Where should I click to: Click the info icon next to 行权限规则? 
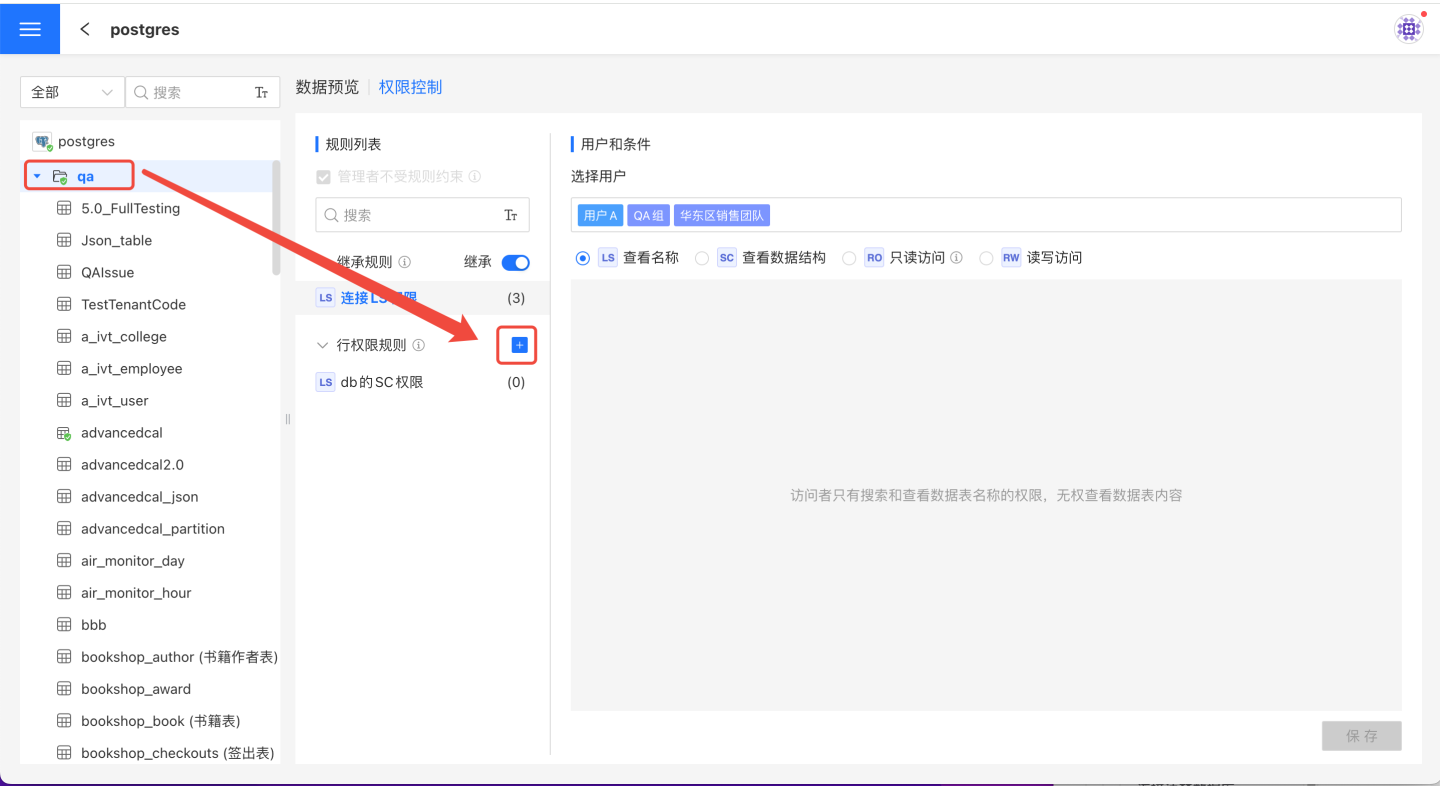419,345
